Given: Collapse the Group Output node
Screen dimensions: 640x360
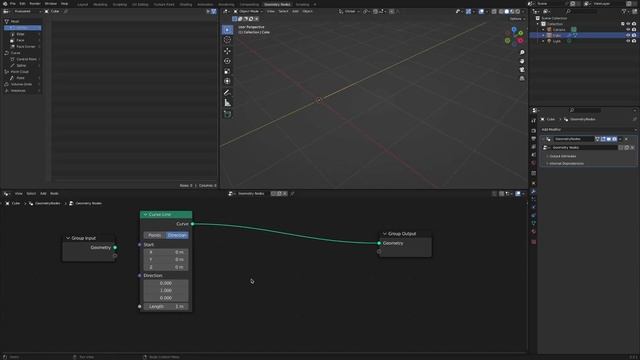Looking at the screenshot, I should pyautogui.click(x=384, y=234).
